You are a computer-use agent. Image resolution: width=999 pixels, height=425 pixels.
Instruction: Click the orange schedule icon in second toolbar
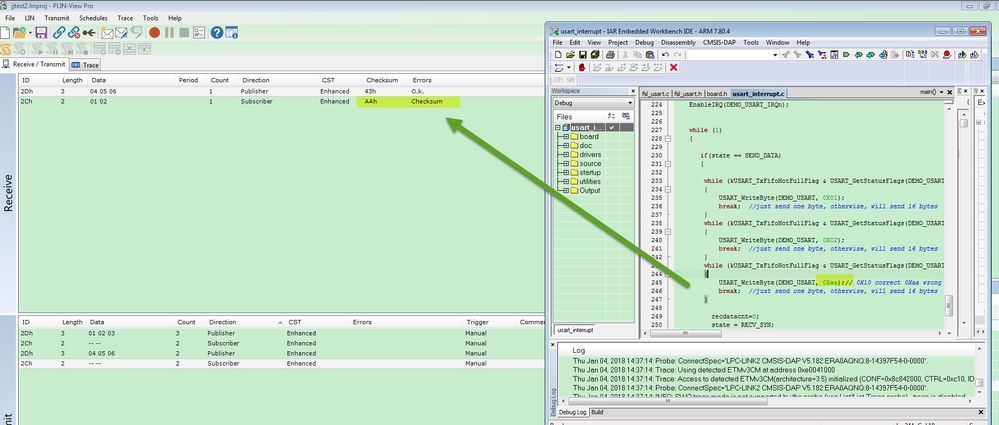click(6, 49)
